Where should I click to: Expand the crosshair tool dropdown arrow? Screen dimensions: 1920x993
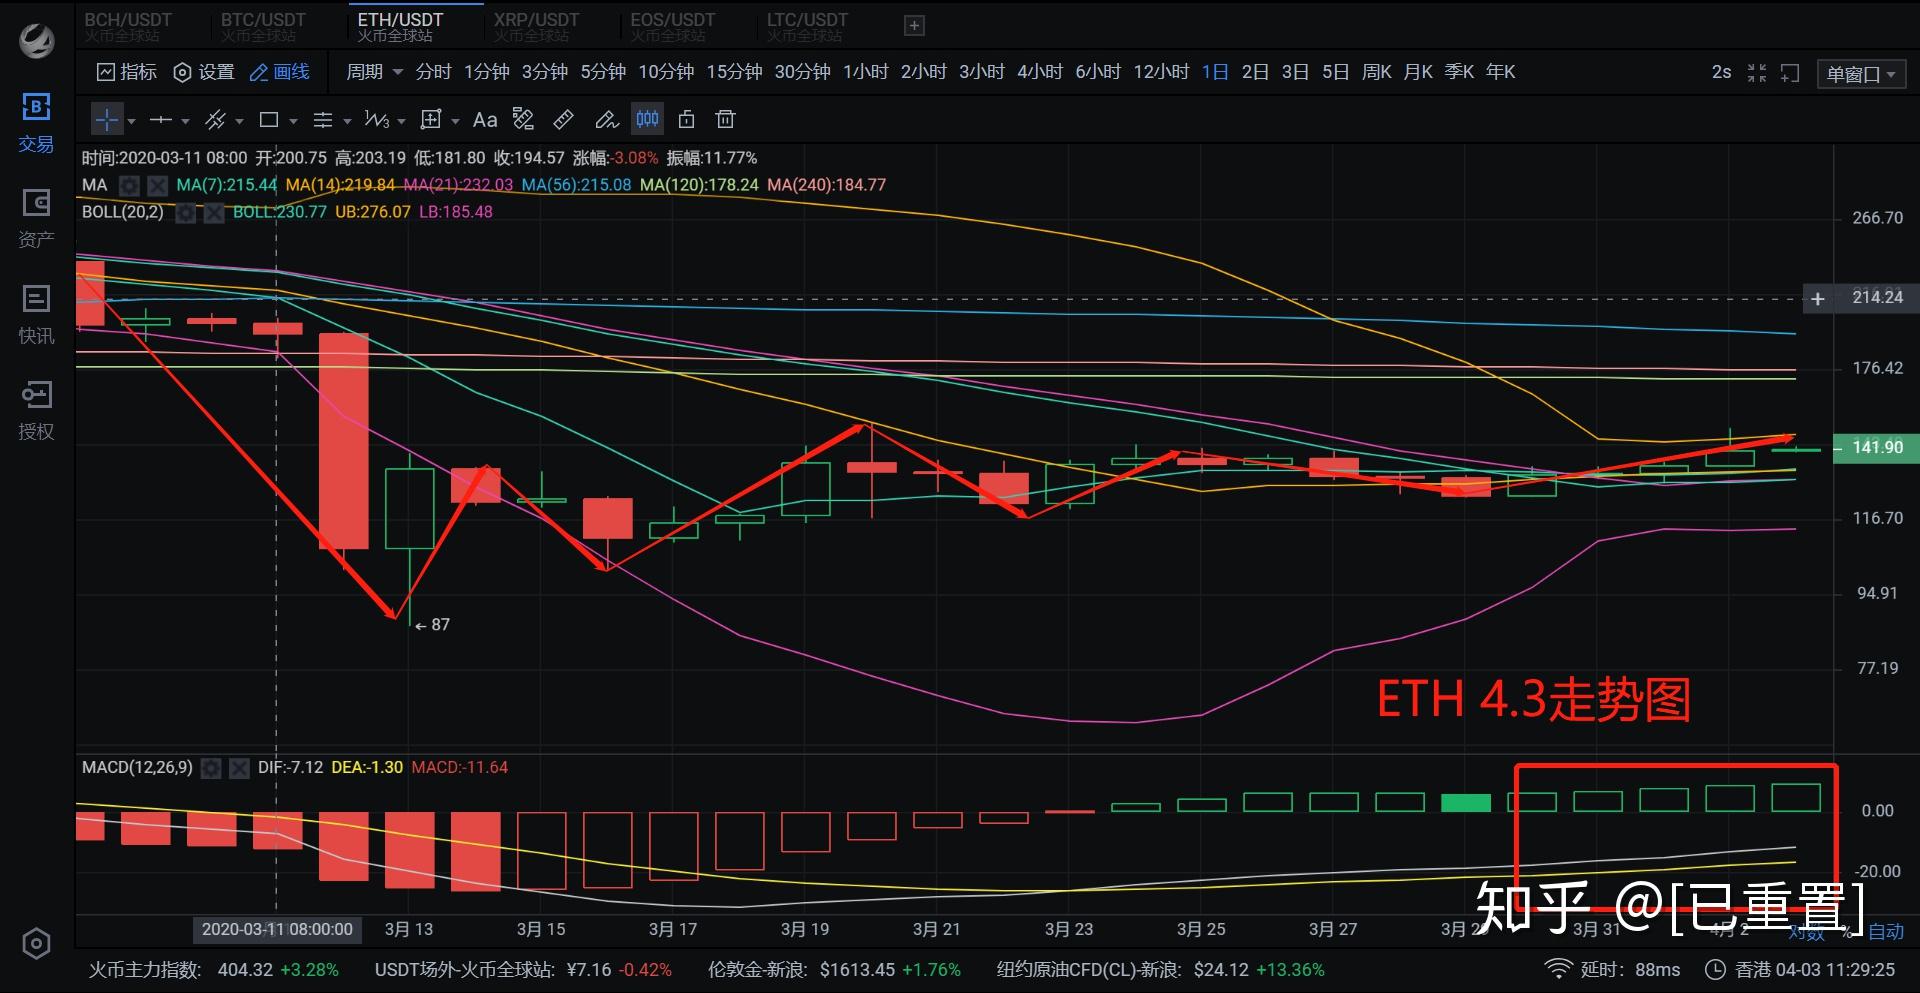[x=130, y=119]
